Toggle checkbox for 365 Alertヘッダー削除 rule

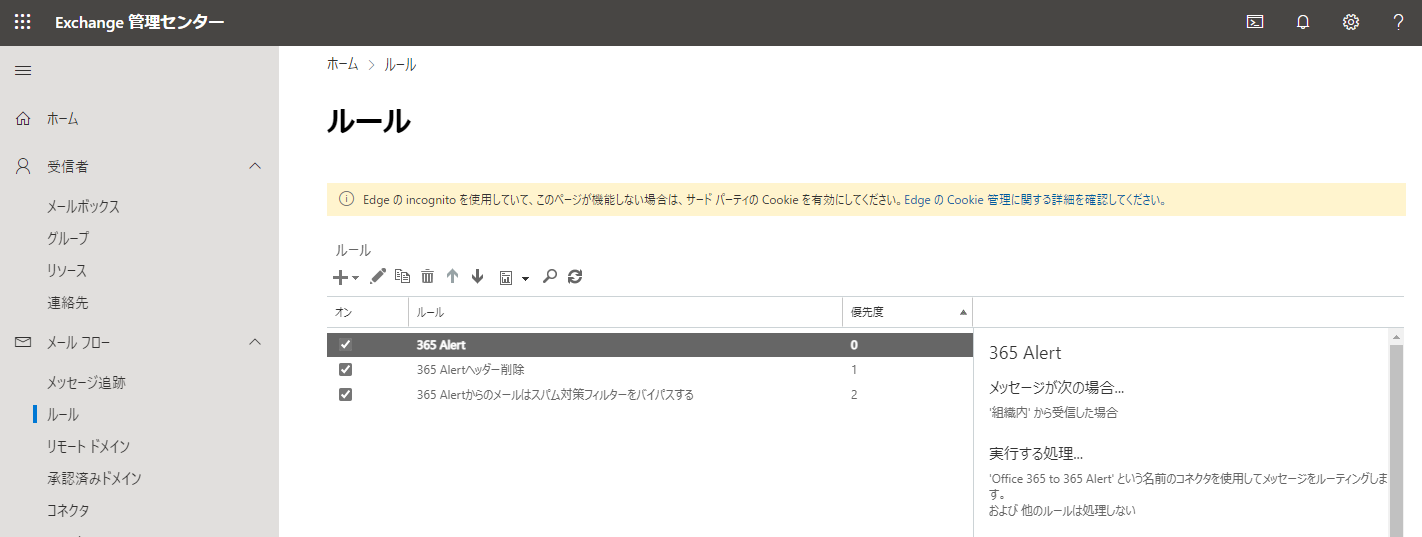[x=346, y=370]
